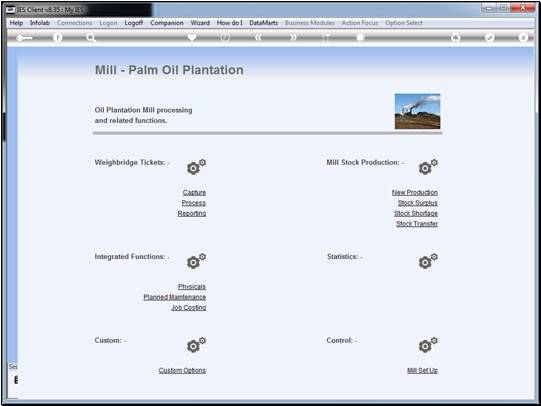This screenshot has width=541, height=406.
Task: Click the gears icon beside Weighbridge Tickets
Action: [x=196, y=167]
